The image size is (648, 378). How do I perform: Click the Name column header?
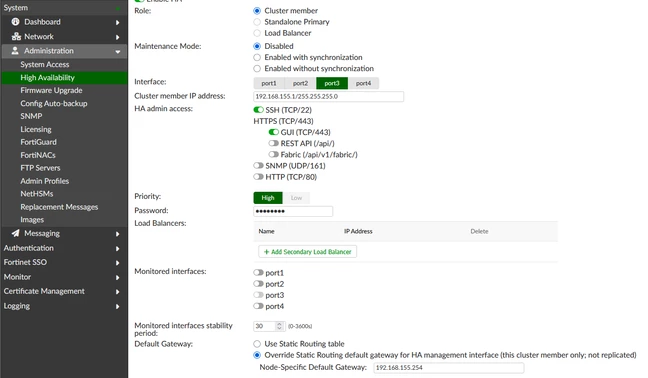(x=266, y=231)
